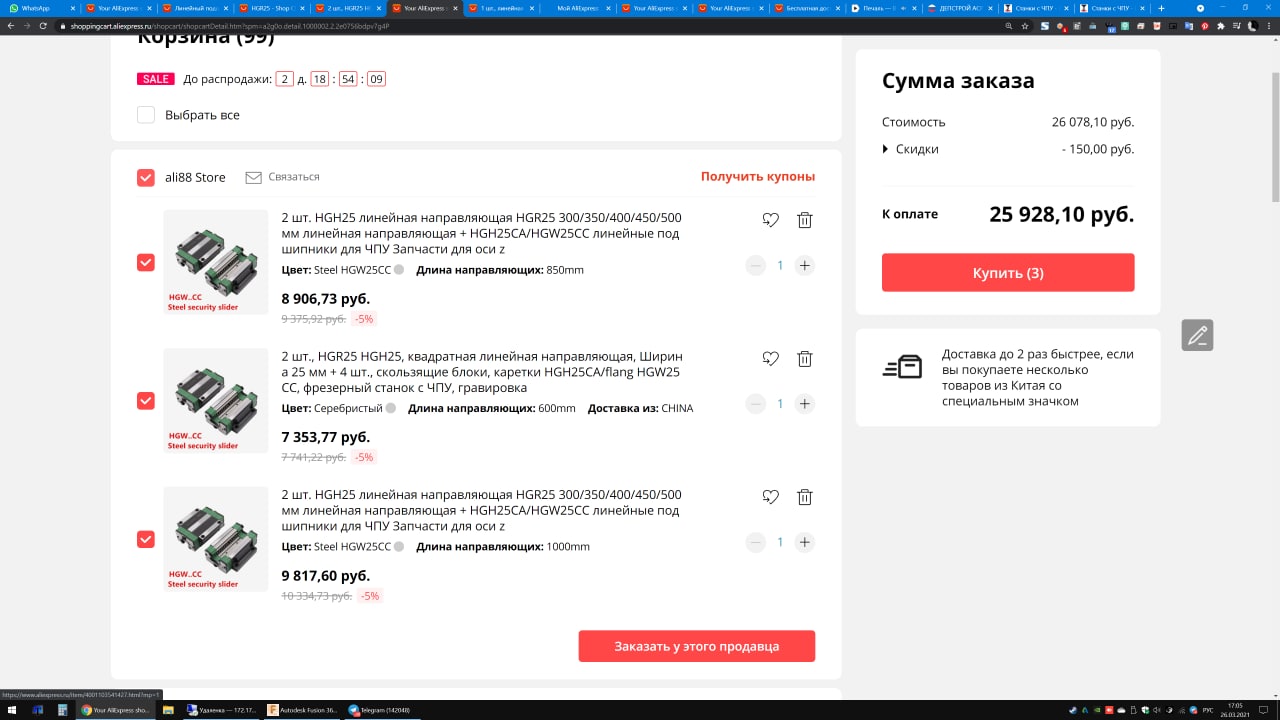
Task: Click the Серебристый color swatch dot
Action: pyautogui.click(x=391, y=408)
